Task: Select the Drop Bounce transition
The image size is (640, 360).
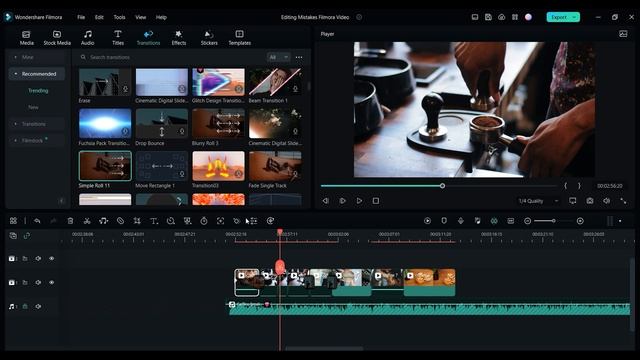Action: pos(162,123)
